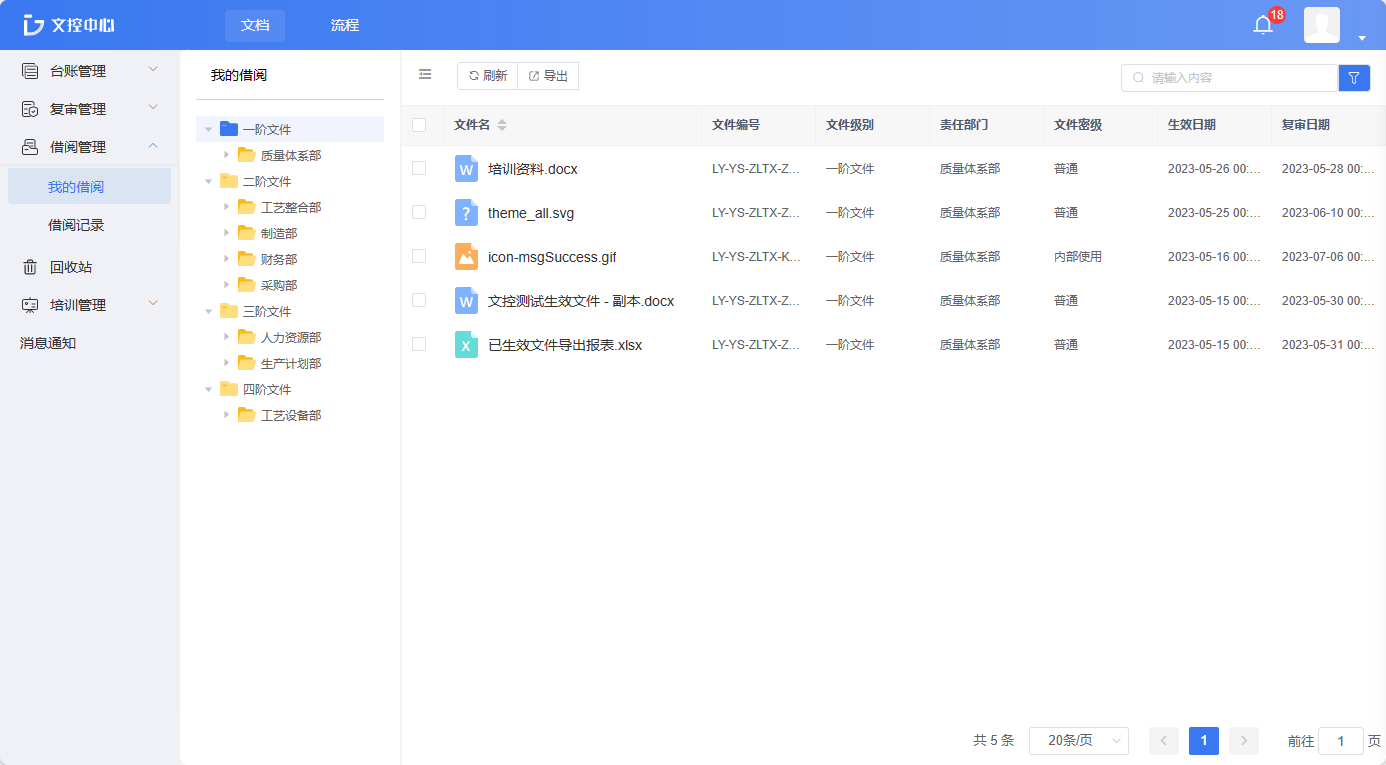Click the list view icon left of 刷新
The width and height of the screenshot is (1386, 765).
pyautogui.click(x=424, y=74)
